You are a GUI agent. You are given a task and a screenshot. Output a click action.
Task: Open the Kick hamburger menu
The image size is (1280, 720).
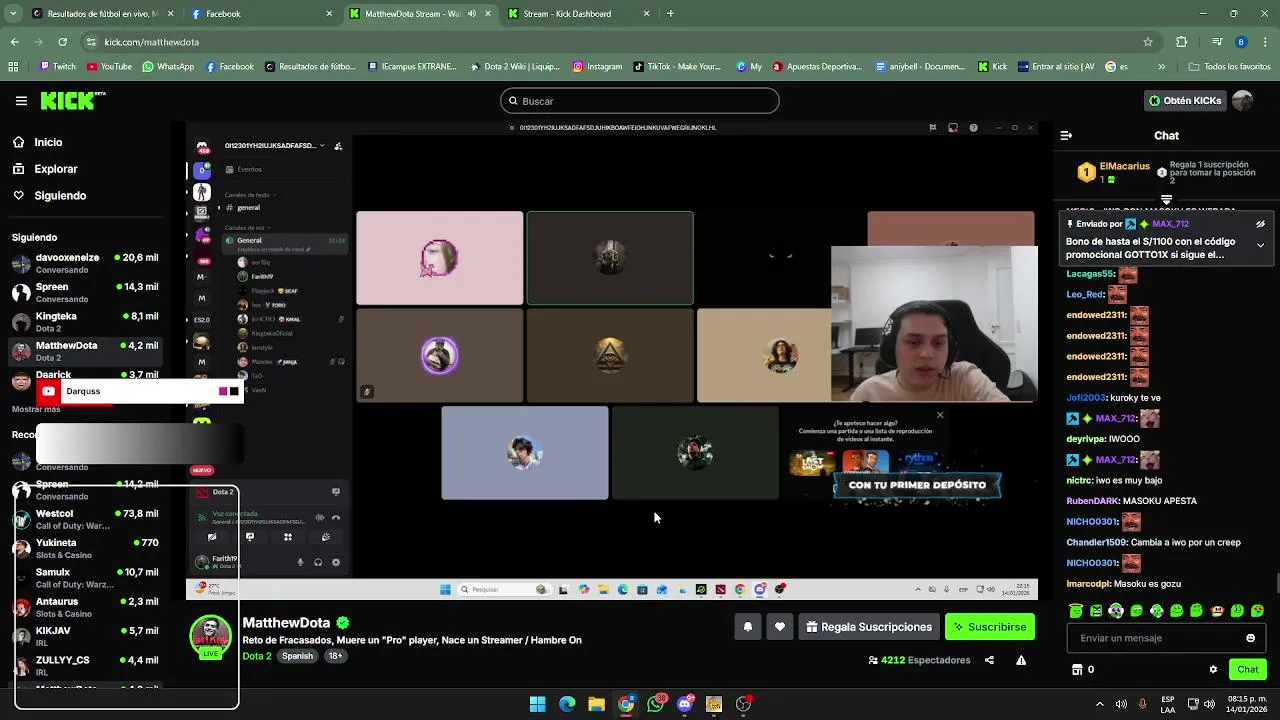click(x=21, y=101)
